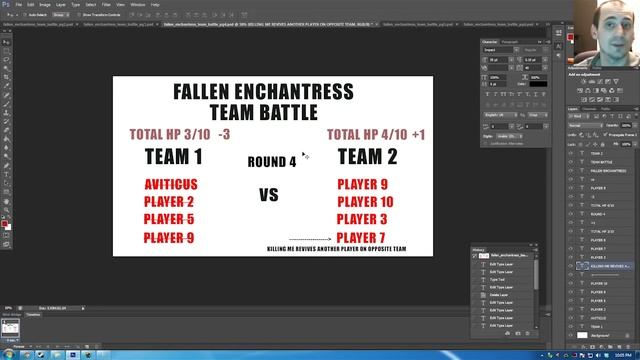
Task: Apply Faux Bold in Character panel
Action: pos(487,94)
